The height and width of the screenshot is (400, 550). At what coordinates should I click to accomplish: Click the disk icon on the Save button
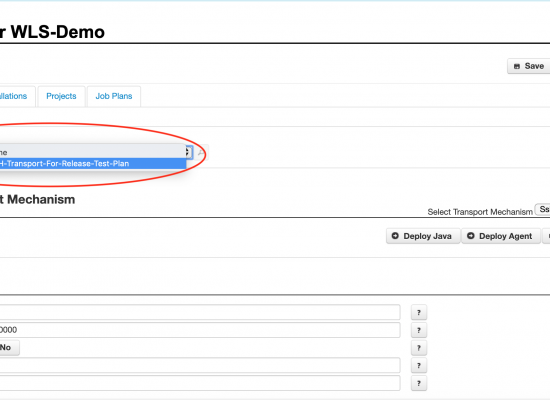(517, 66)
